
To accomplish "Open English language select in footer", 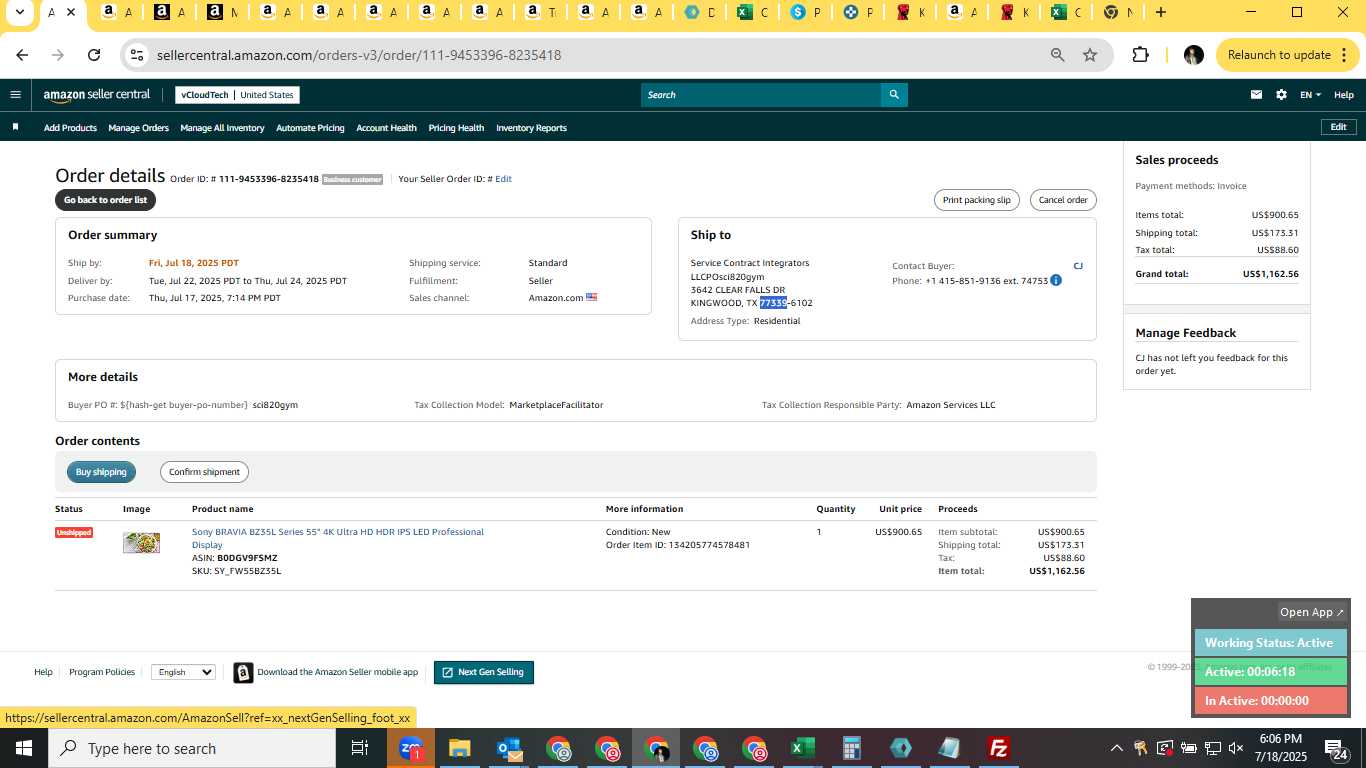I will (x=183, y=672).
